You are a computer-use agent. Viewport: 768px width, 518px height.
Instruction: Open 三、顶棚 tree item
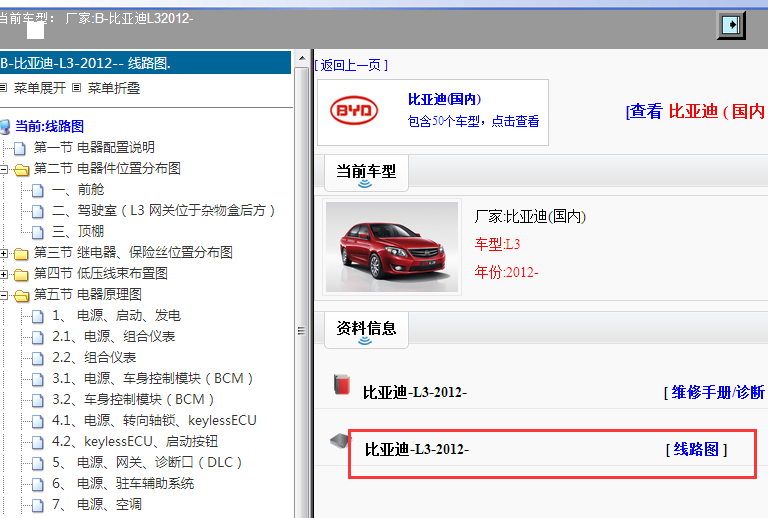click(78, 232)
